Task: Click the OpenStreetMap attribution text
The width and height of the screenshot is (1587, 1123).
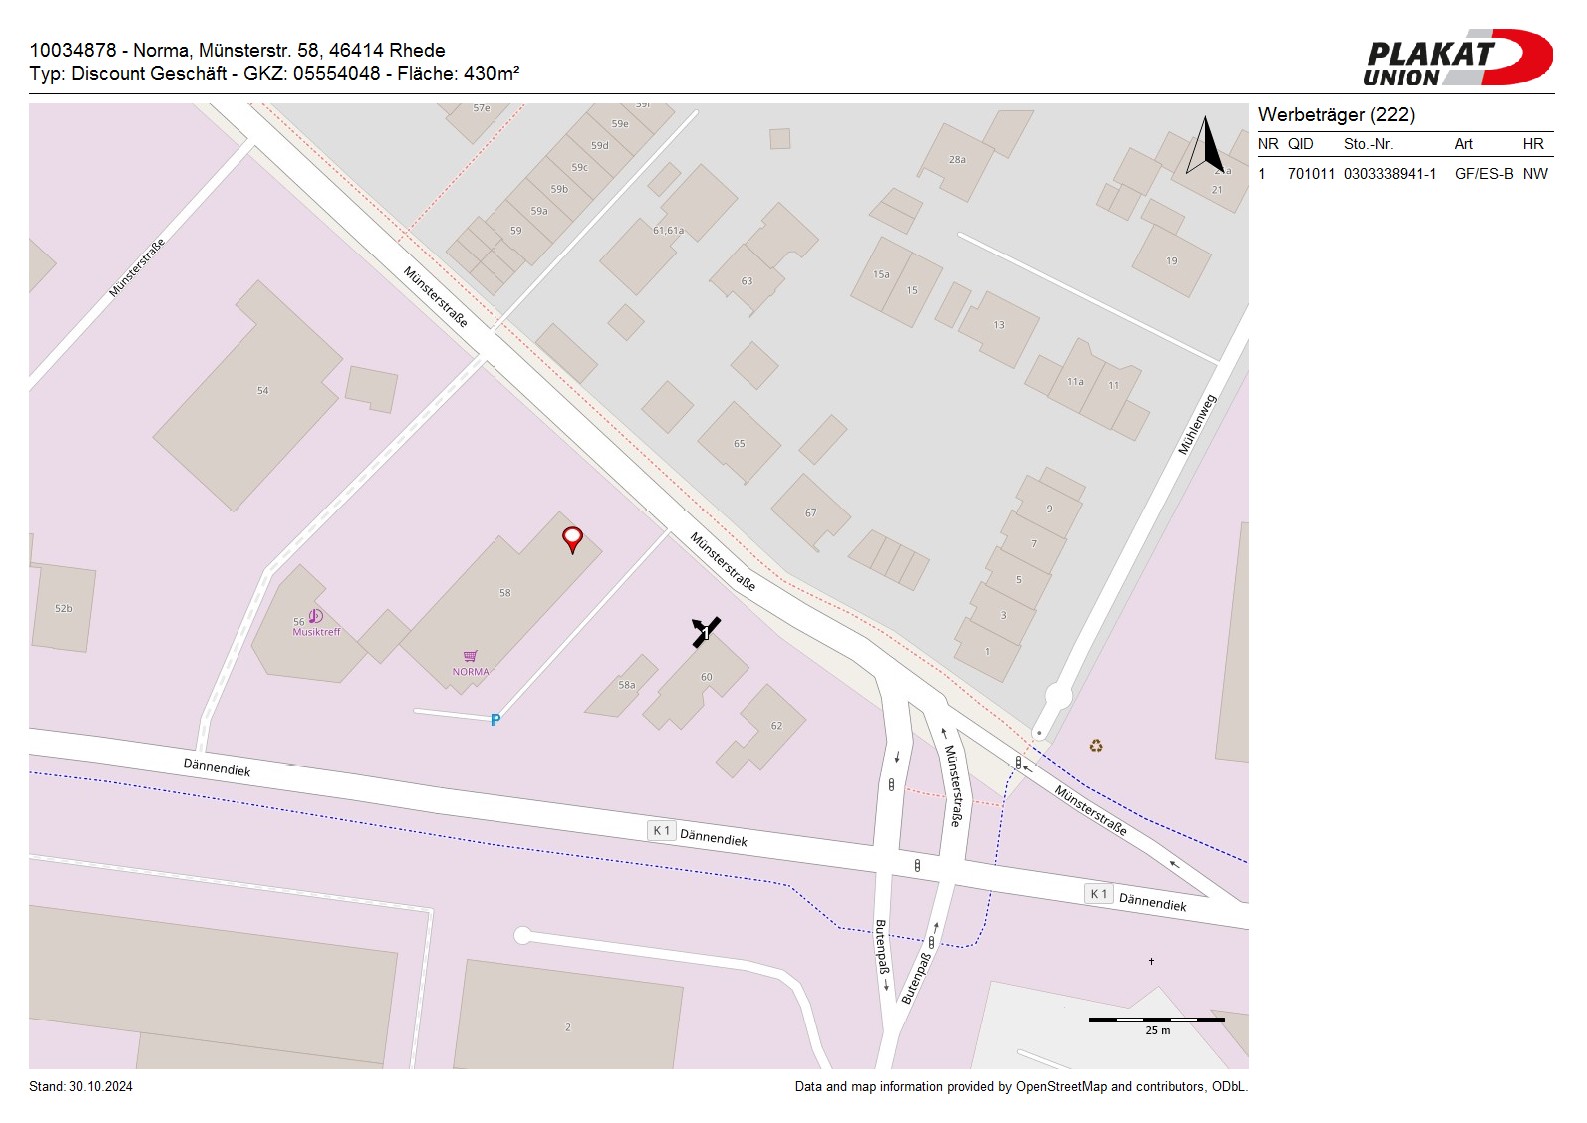Action: pyautogui.click(x=1020, y=1087)
